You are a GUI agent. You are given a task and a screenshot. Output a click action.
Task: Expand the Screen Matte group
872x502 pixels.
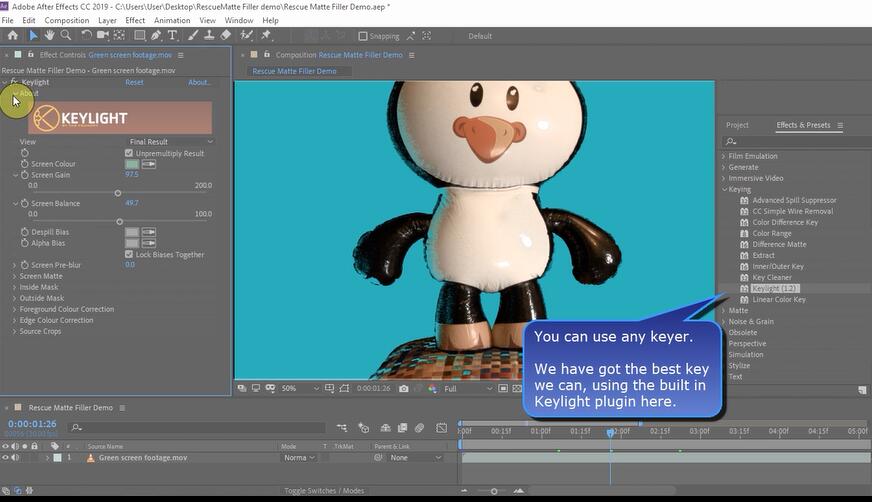click(x=14, y=276)
